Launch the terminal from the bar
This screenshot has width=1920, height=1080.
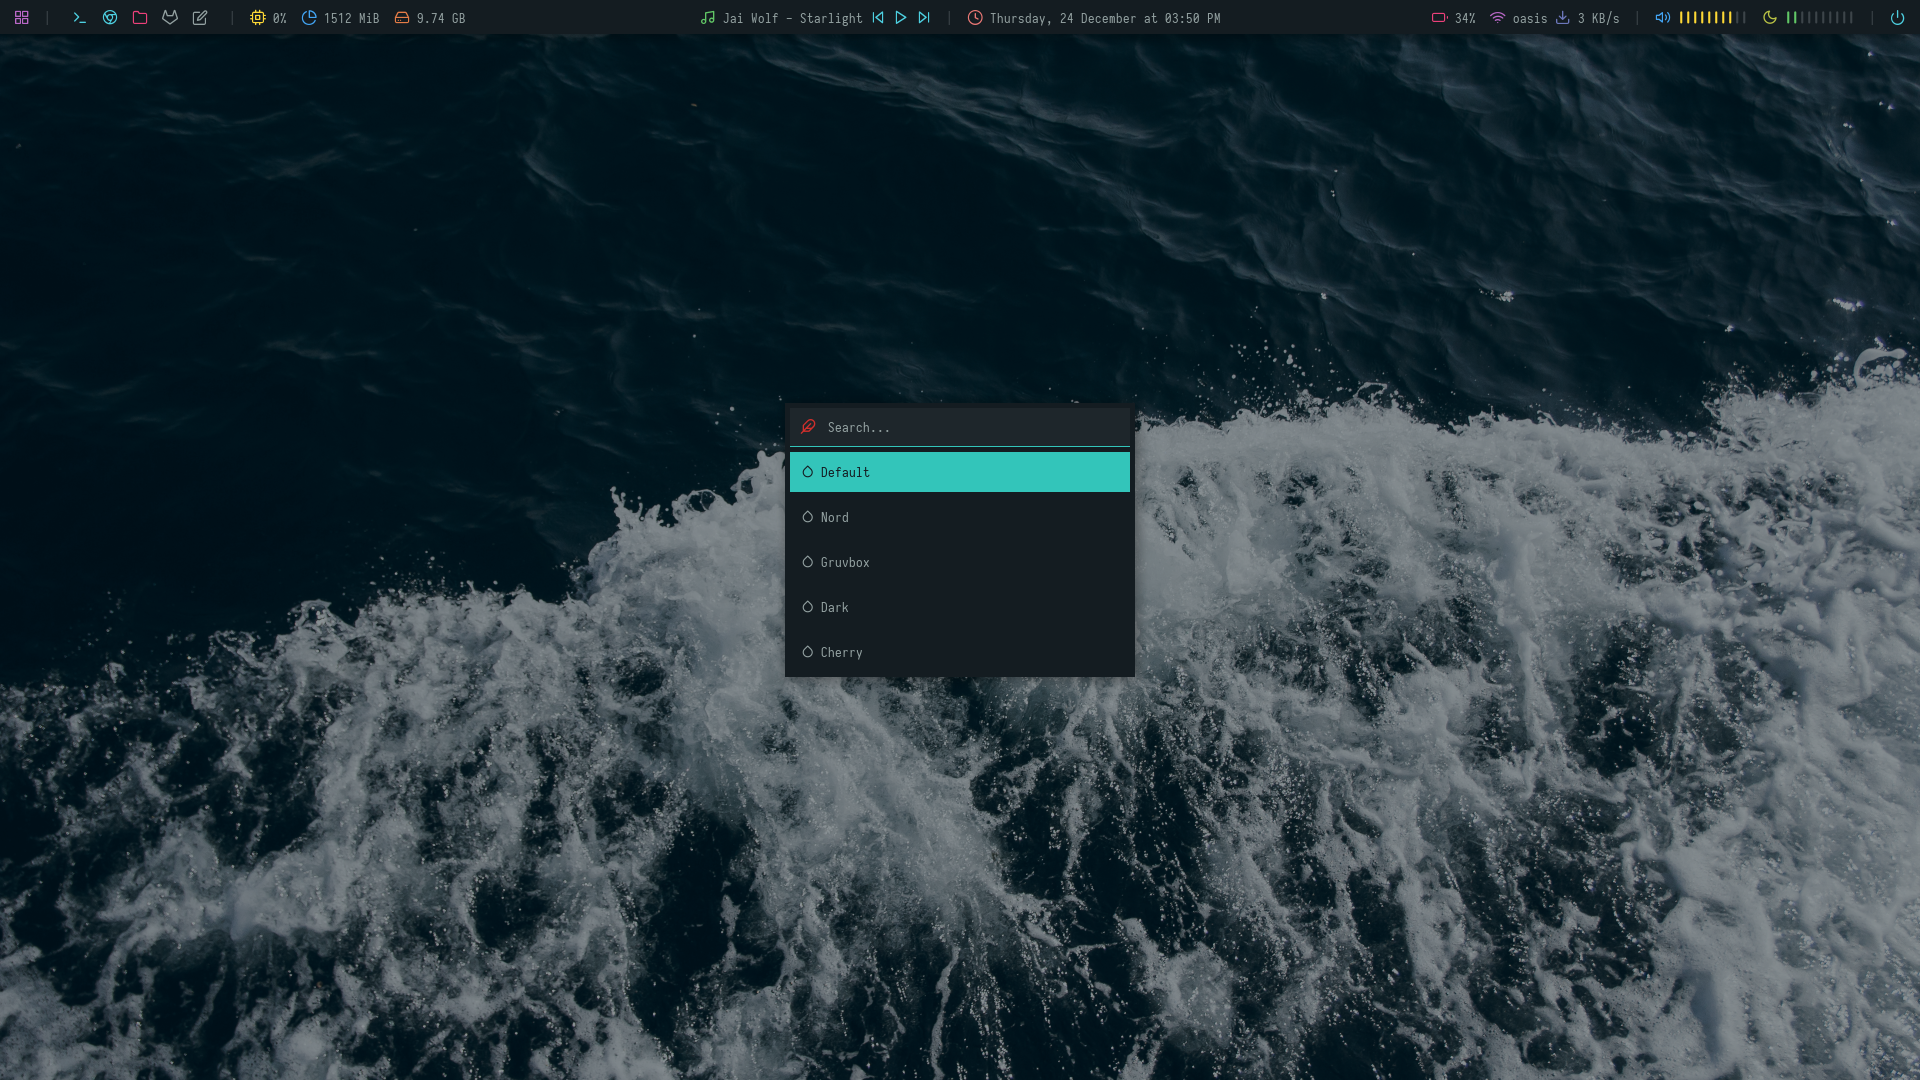[80, 18]
